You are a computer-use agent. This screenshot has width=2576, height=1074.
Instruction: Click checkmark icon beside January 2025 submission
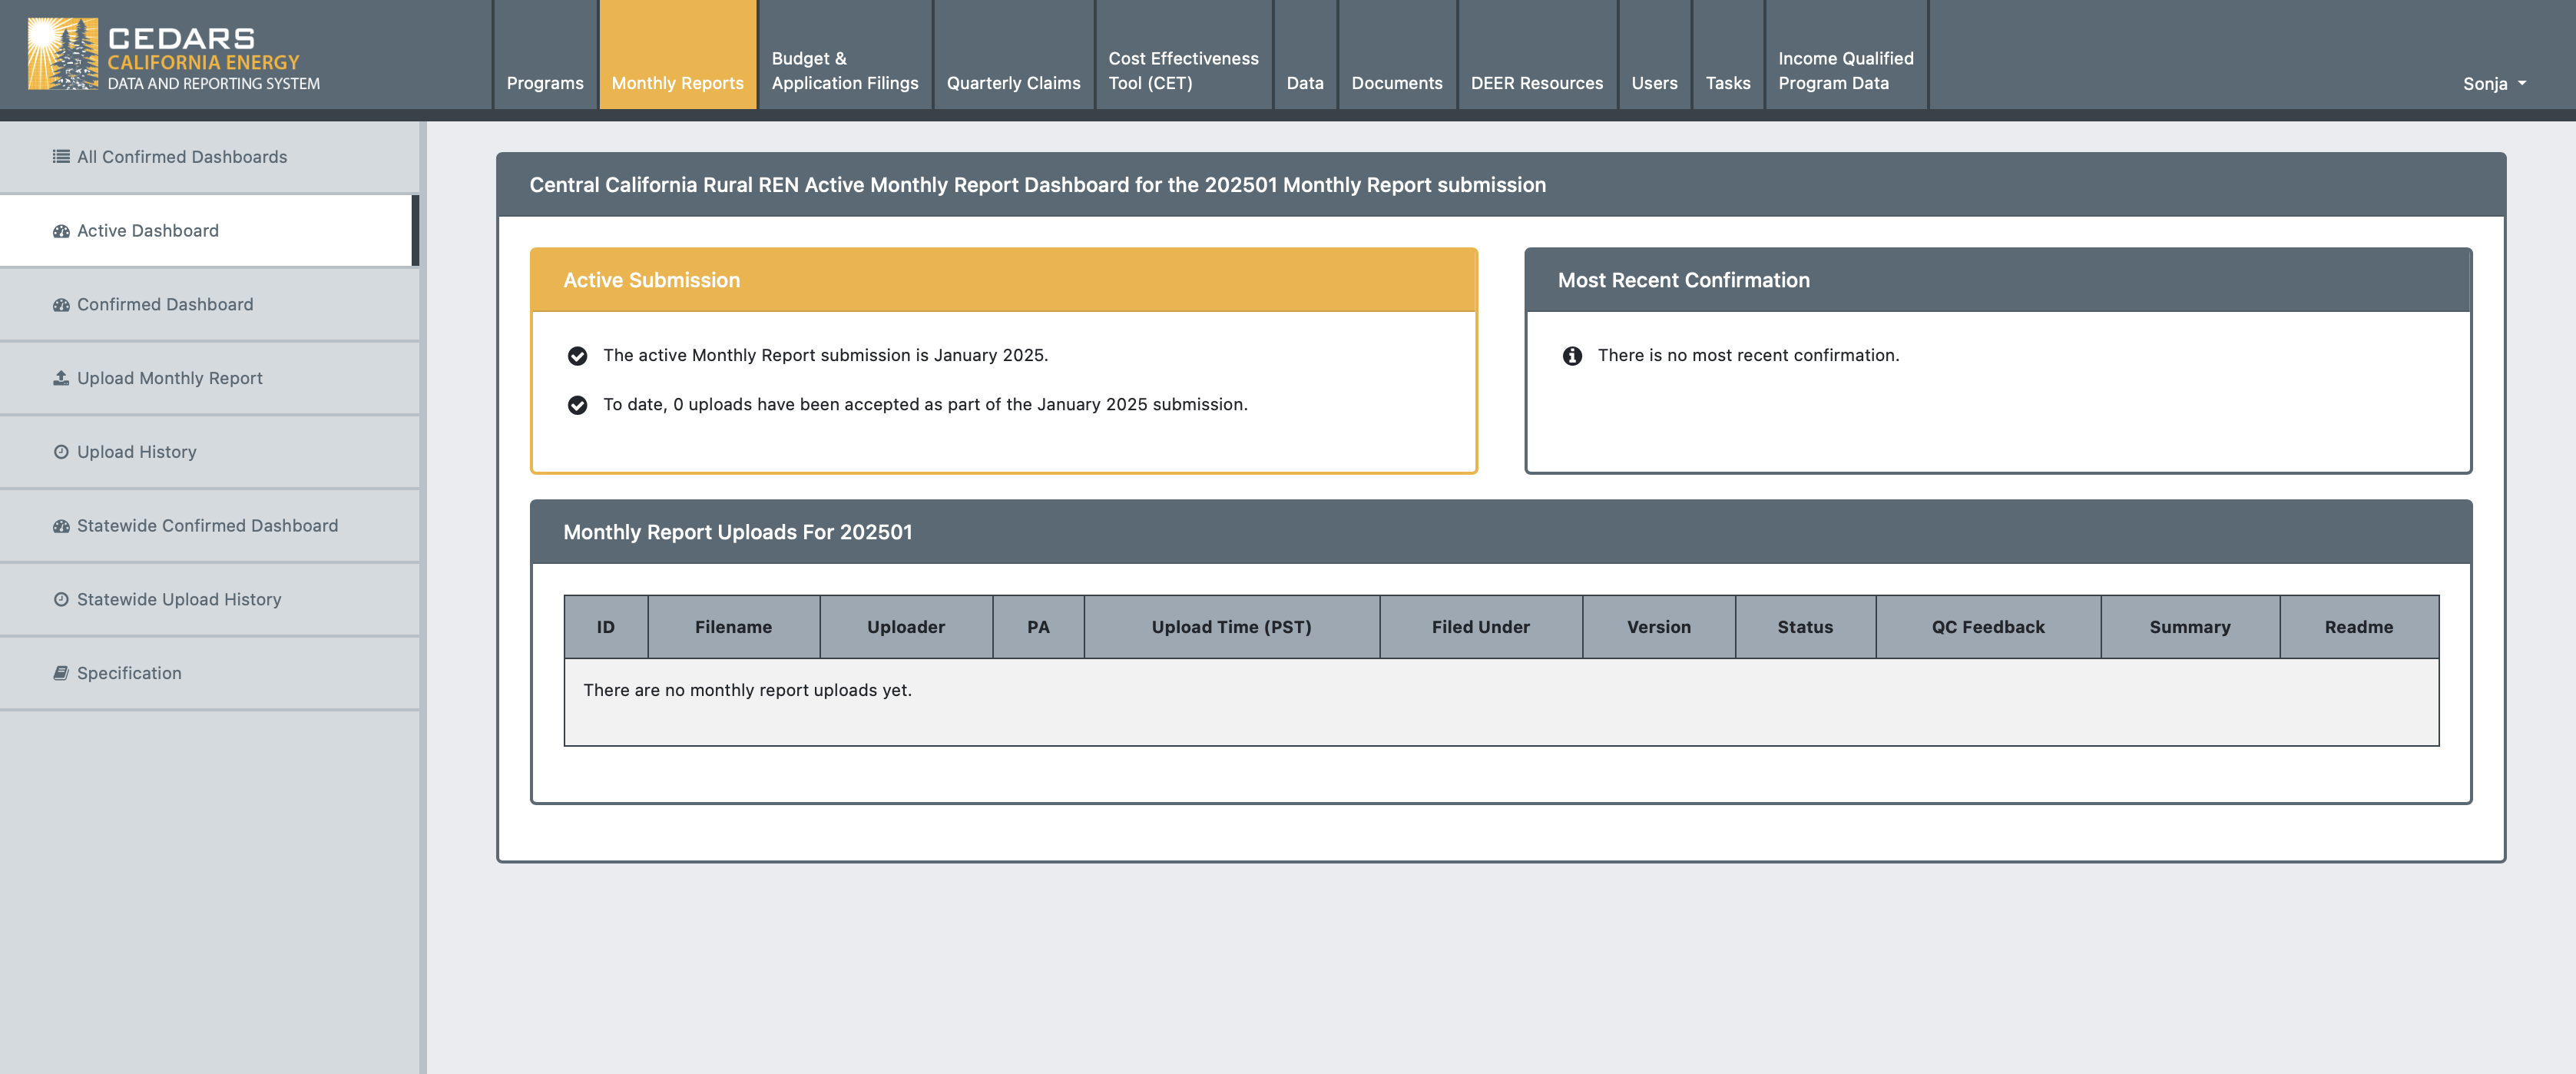pos(577,356)
